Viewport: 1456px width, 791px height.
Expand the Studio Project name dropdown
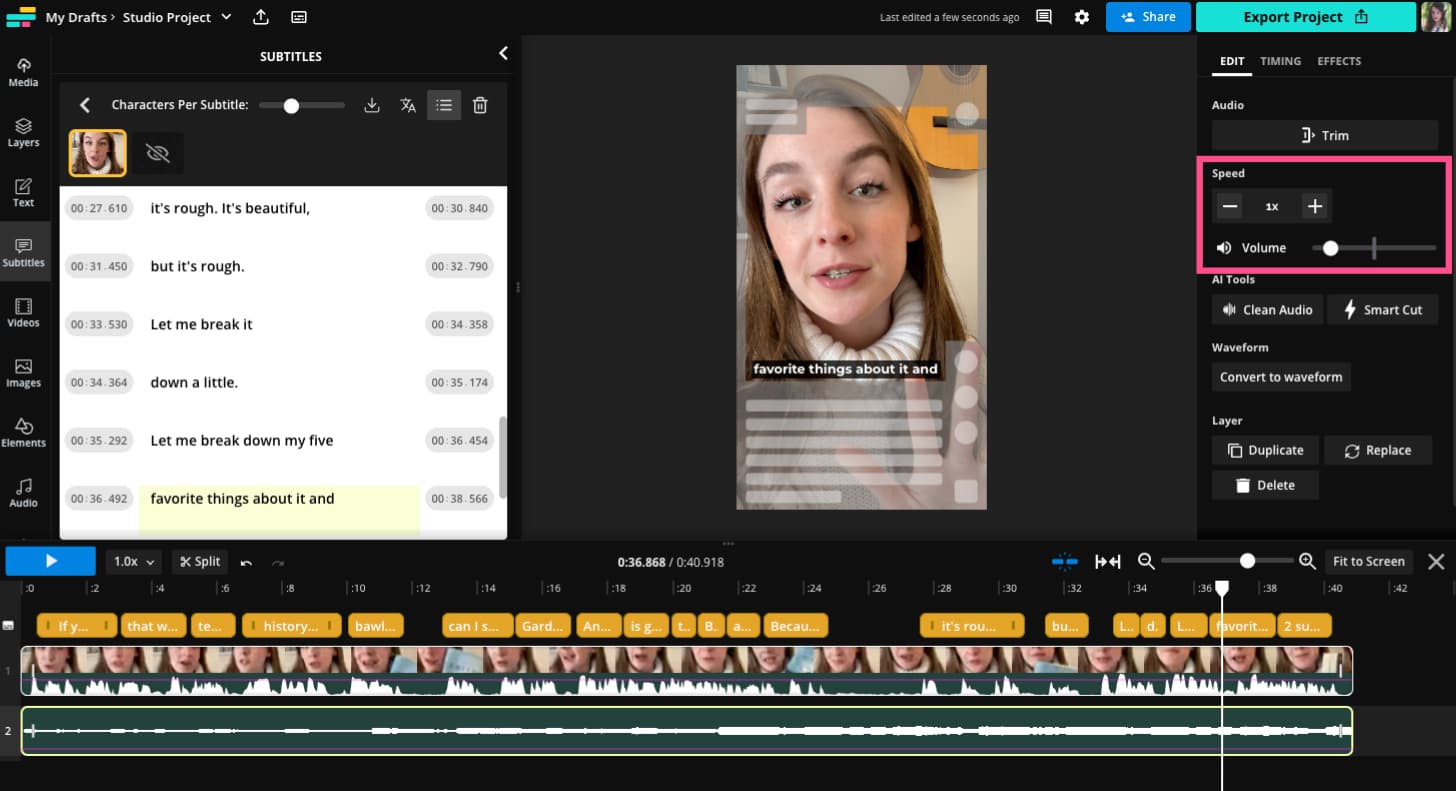pos(226,17)
